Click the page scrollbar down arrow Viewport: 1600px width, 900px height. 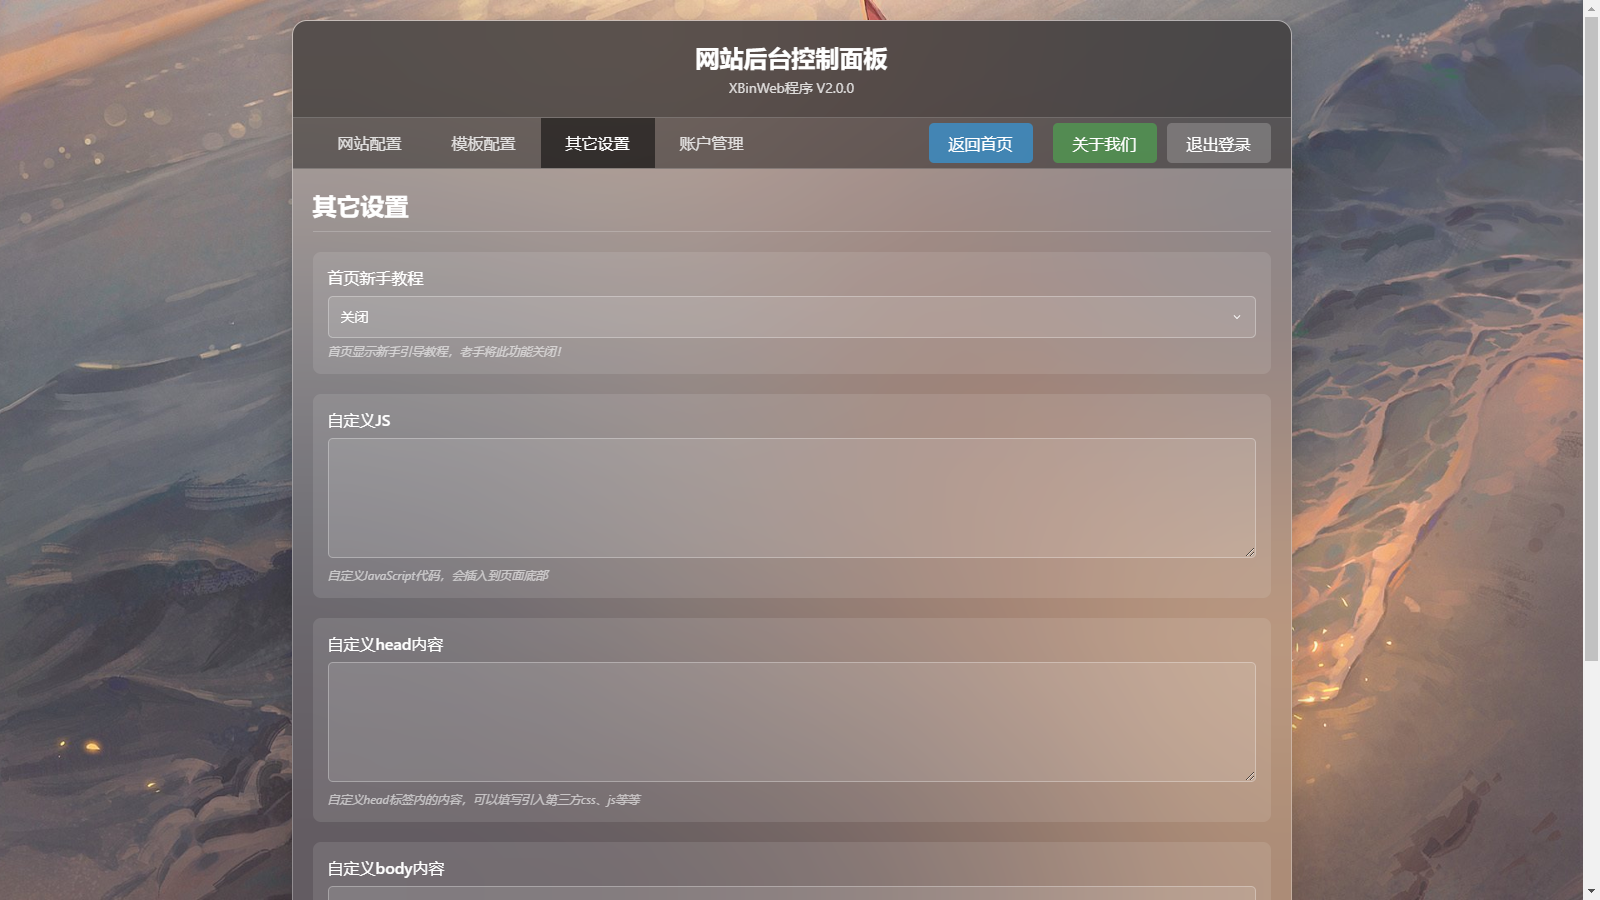click(x=1591, y=891)
